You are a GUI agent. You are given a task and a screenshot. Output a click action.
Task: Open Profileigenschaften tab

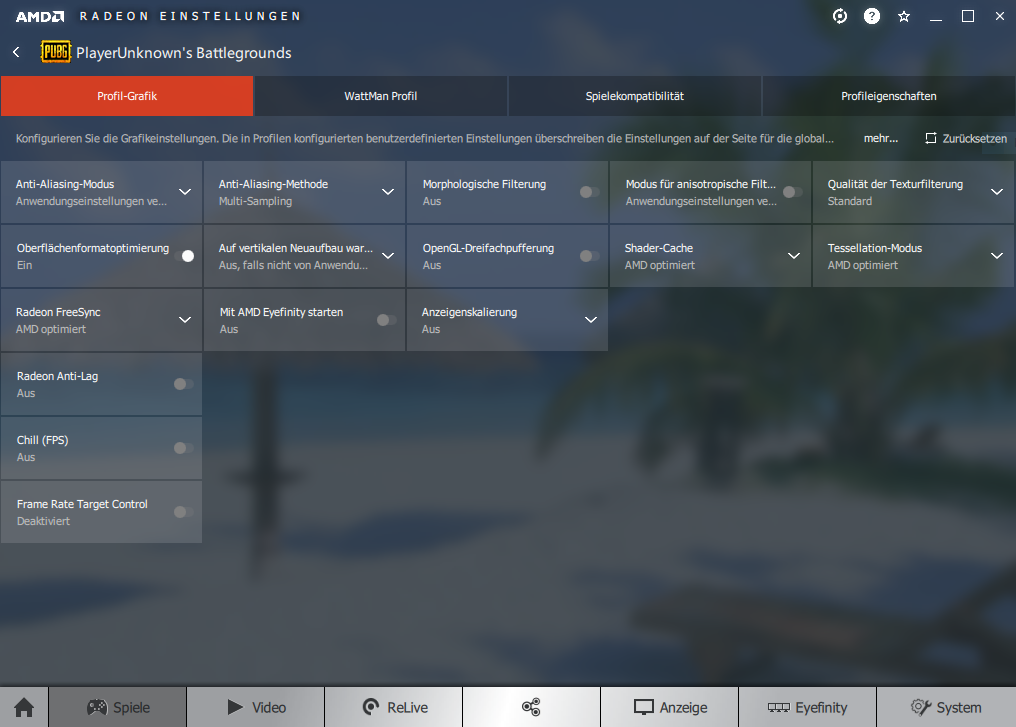click(x=888, y=96)
